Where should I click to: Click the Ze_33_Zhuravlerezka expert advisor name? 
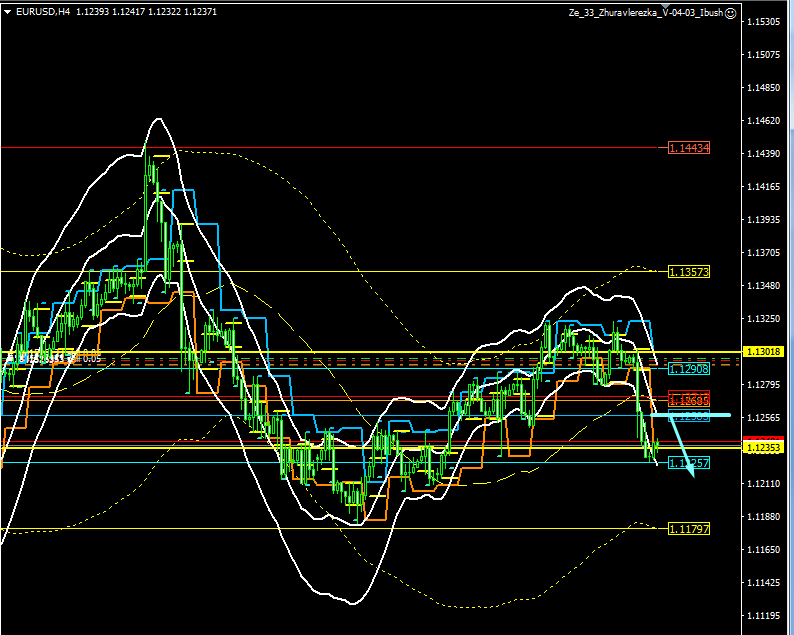pos(646,13)
